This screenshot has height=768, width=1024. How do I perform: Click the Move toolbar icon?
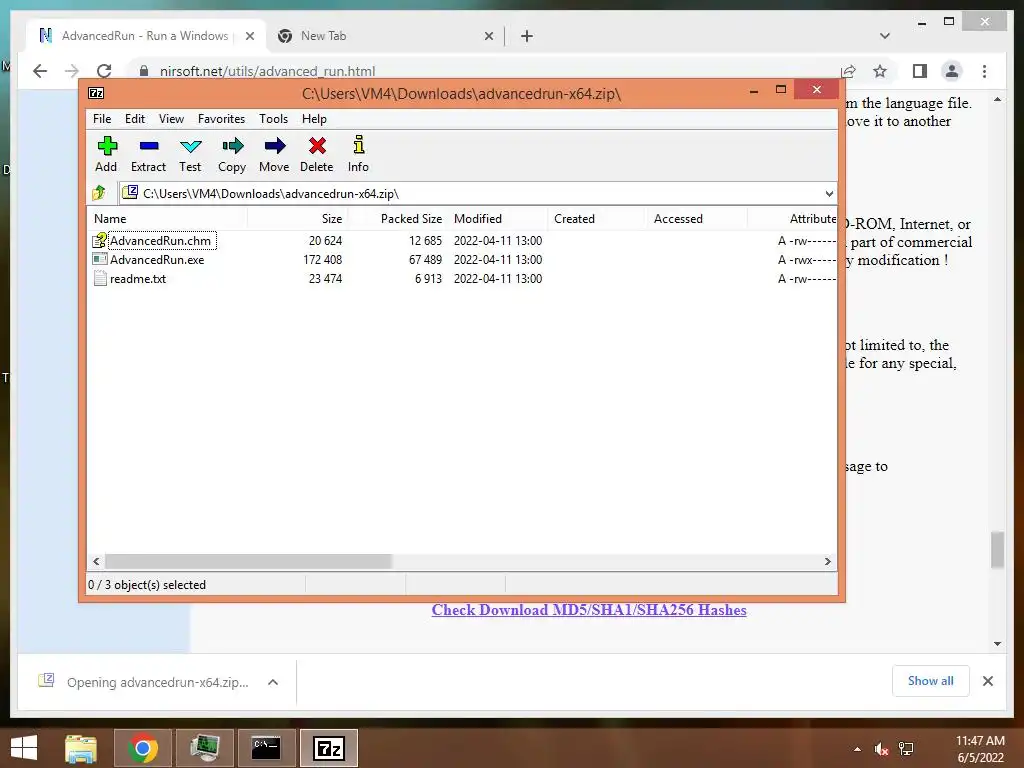click(274, 146)
